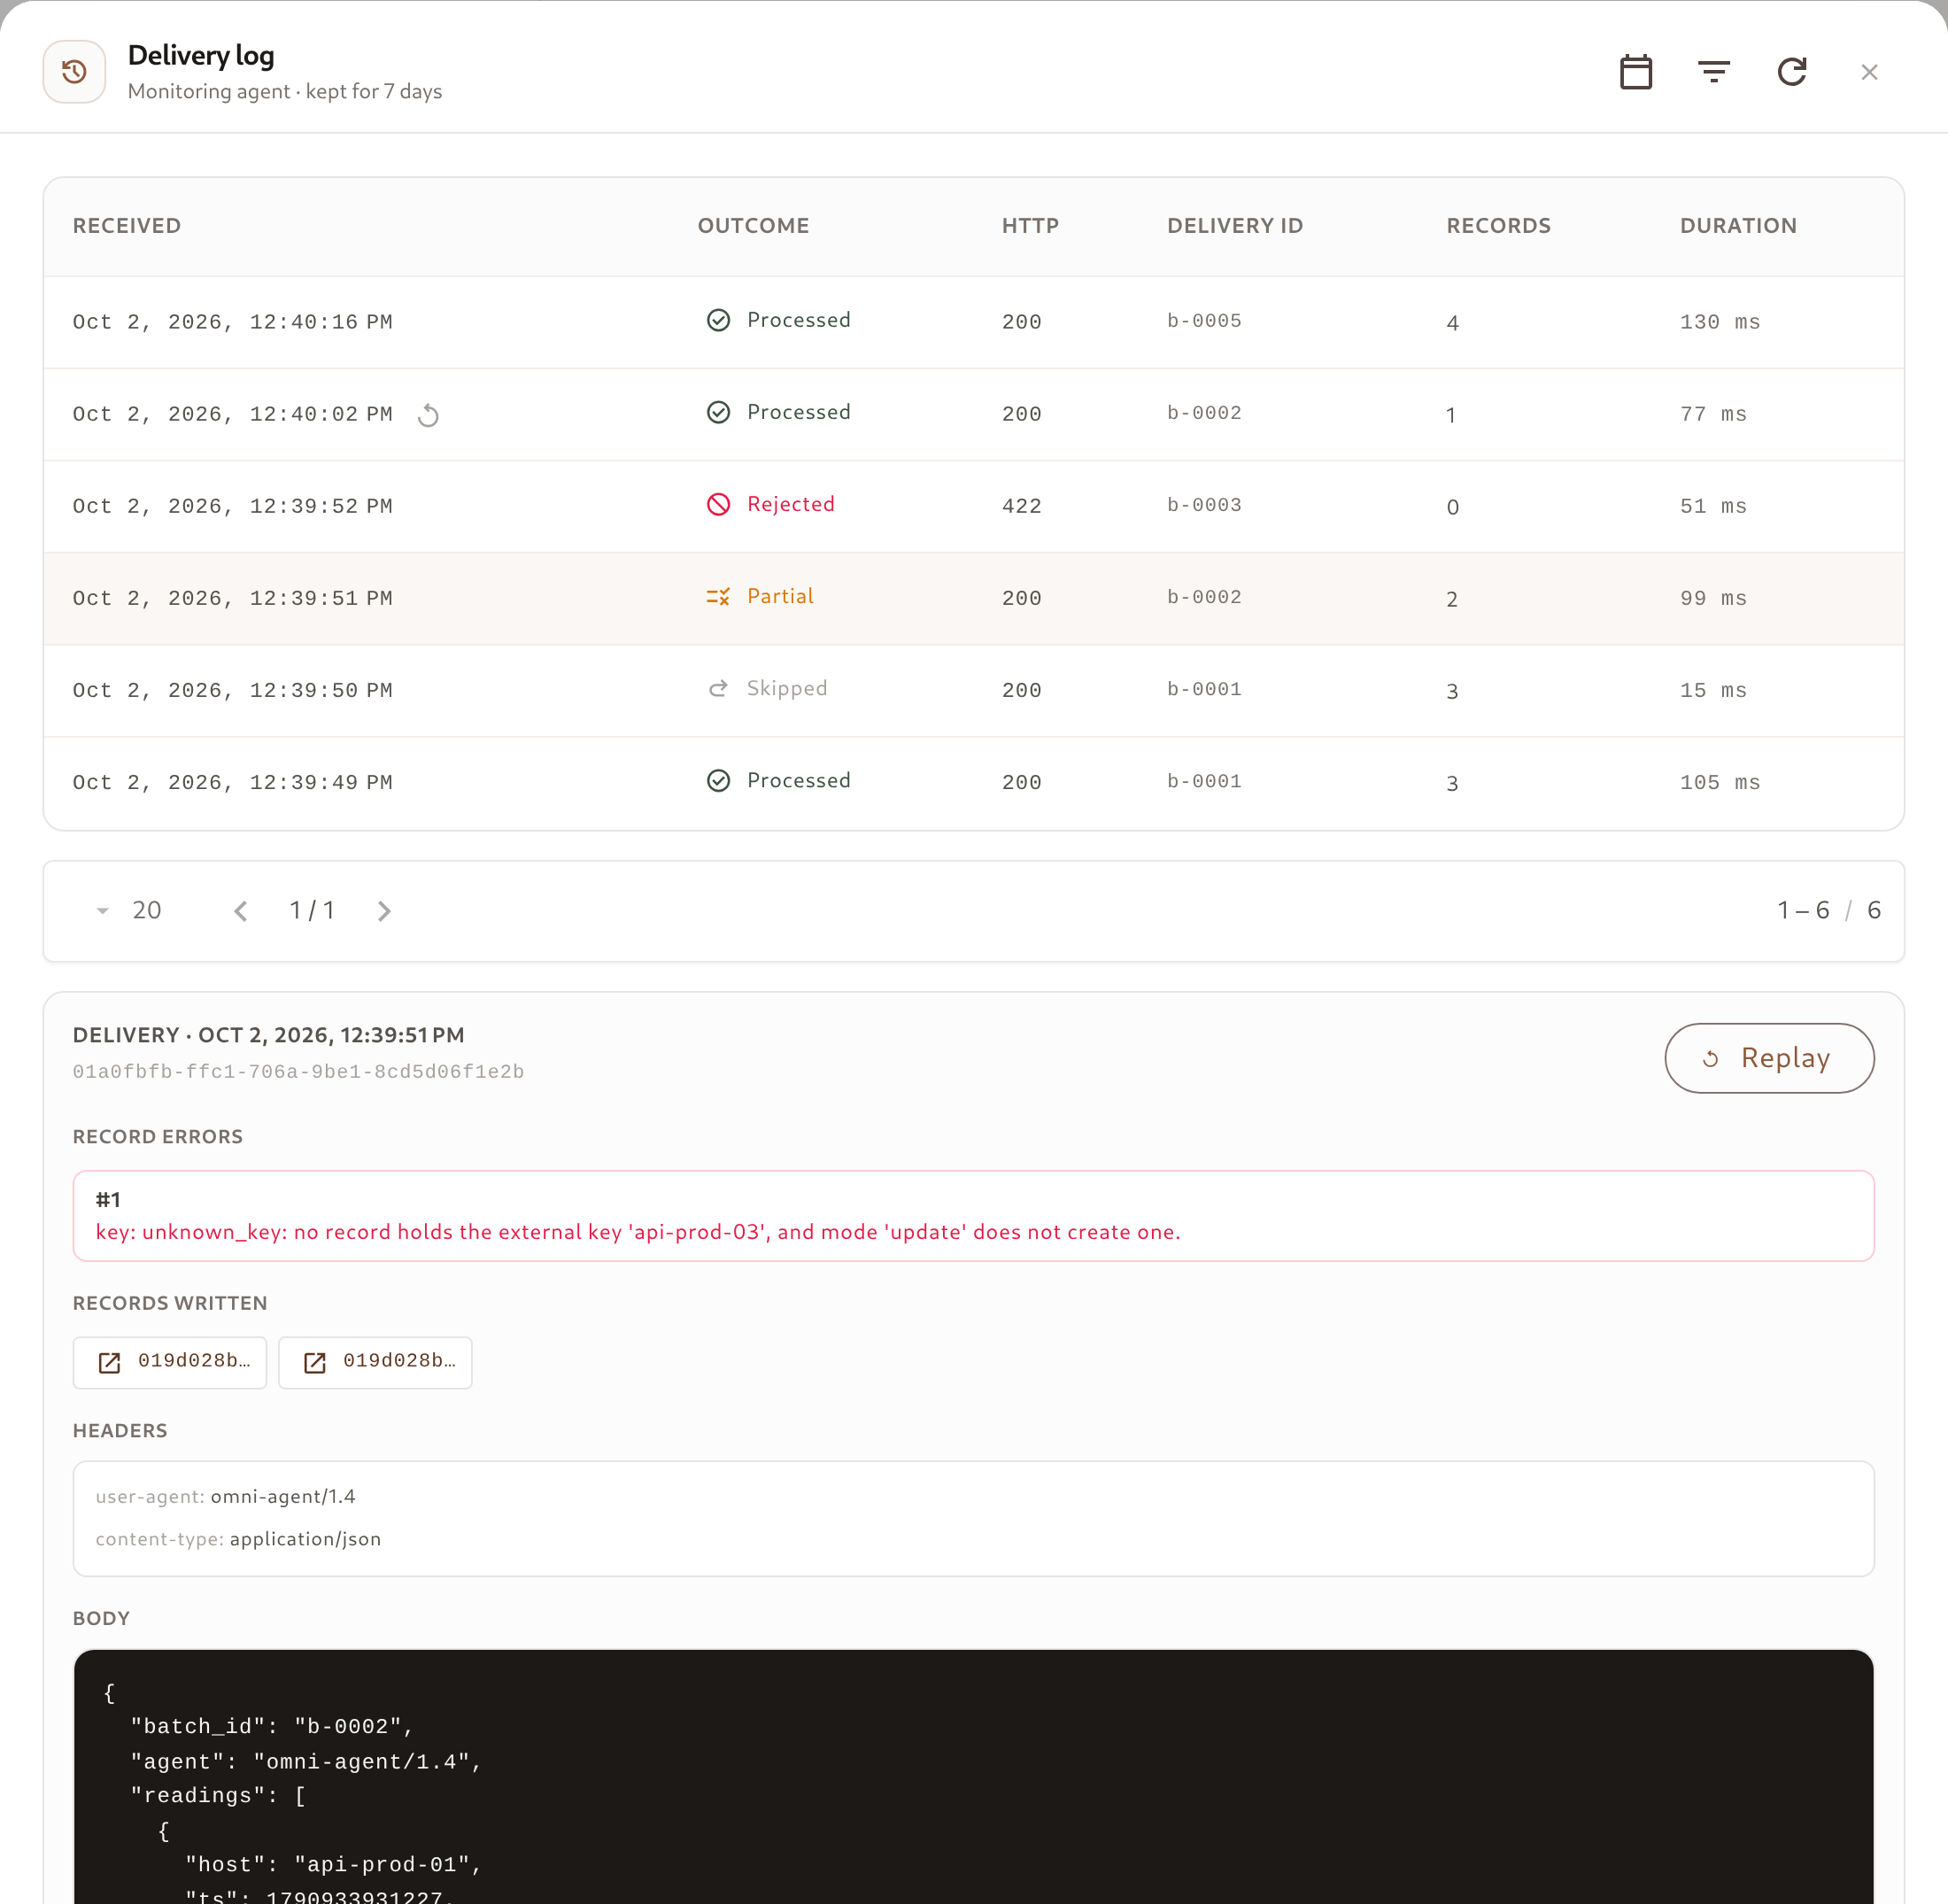This screenshot has width=1948, height=1904.
Task: Click the DELIVERY ID column header
Action: (1235, 226)
